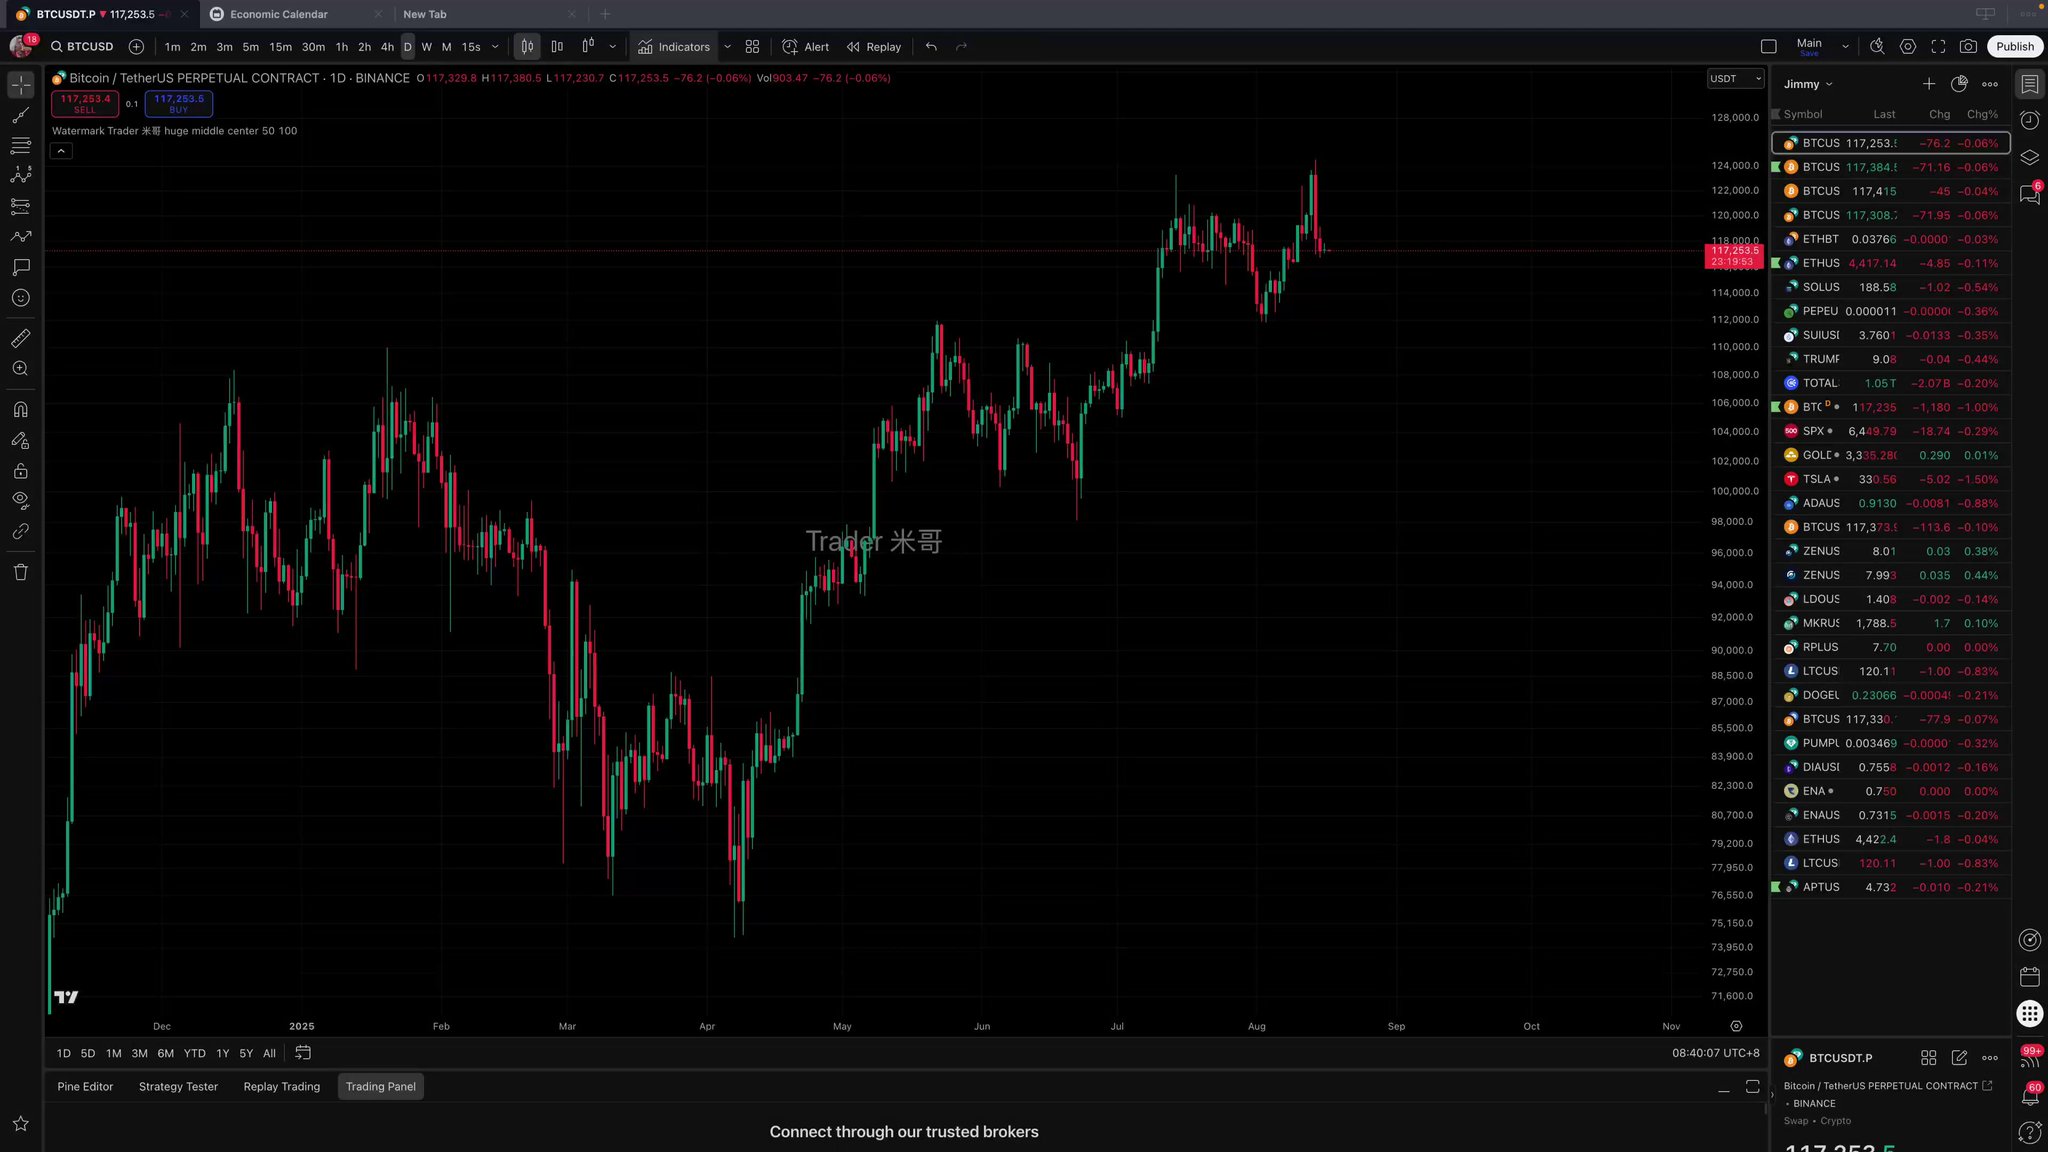Open the USDT currency dropdown
Screen dimensions: 2048x1152
point(1735,79)
